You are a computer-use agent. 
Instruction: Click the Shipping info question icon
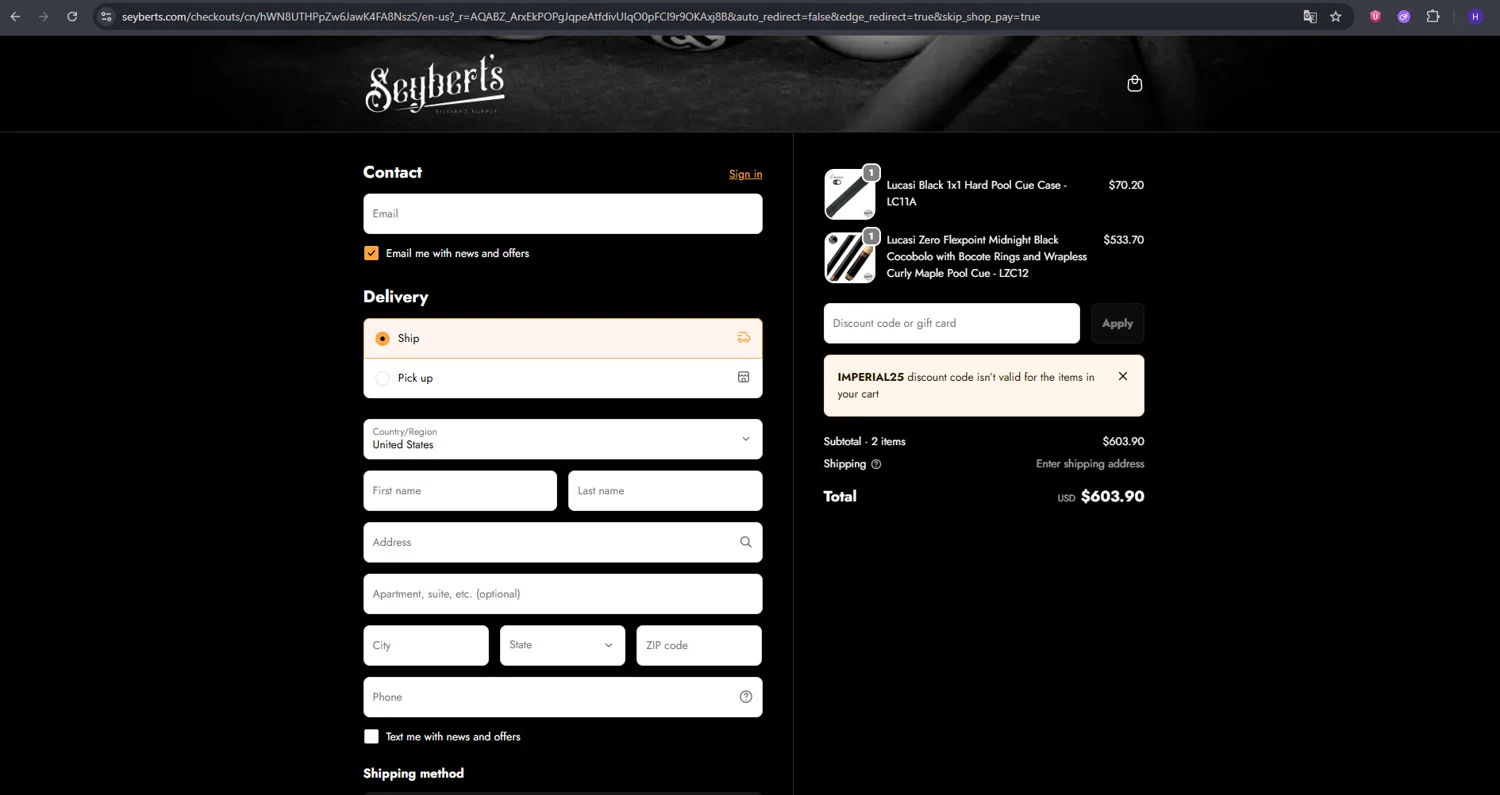coord(876,464)
